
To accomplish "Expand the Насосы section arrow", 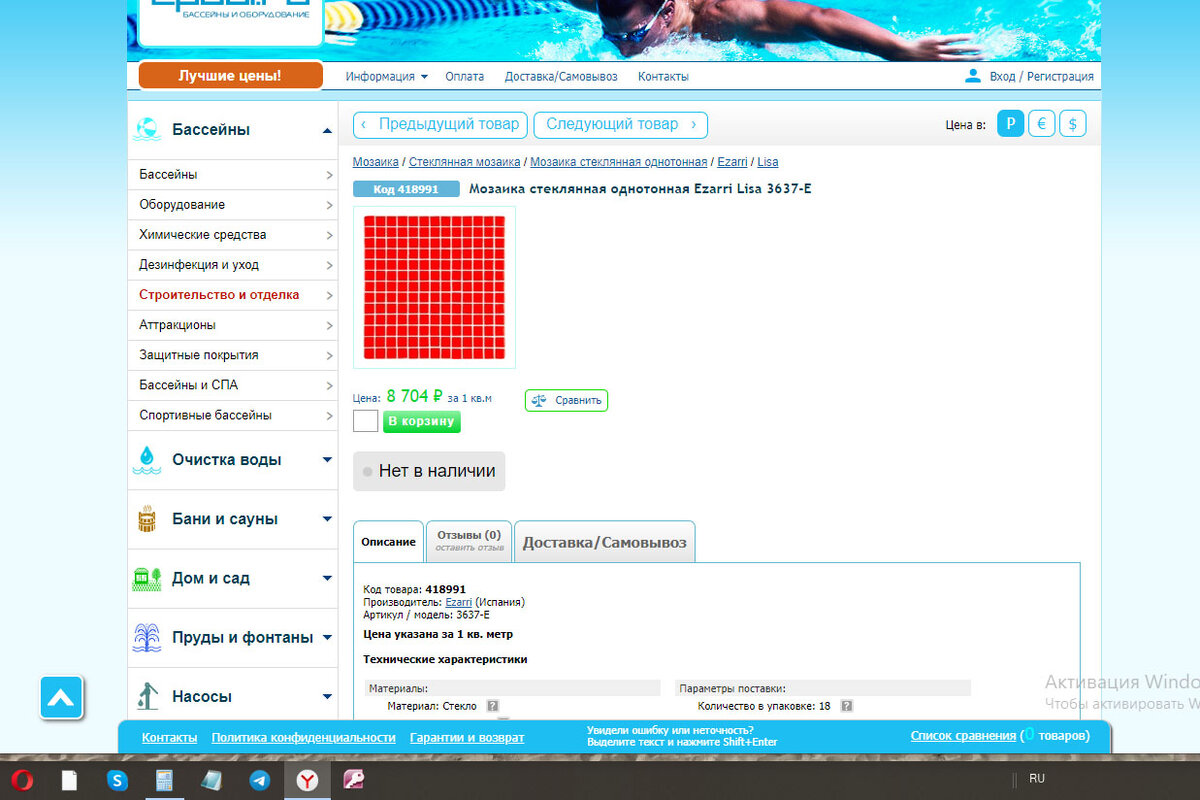I will click(x=327, y=696).
